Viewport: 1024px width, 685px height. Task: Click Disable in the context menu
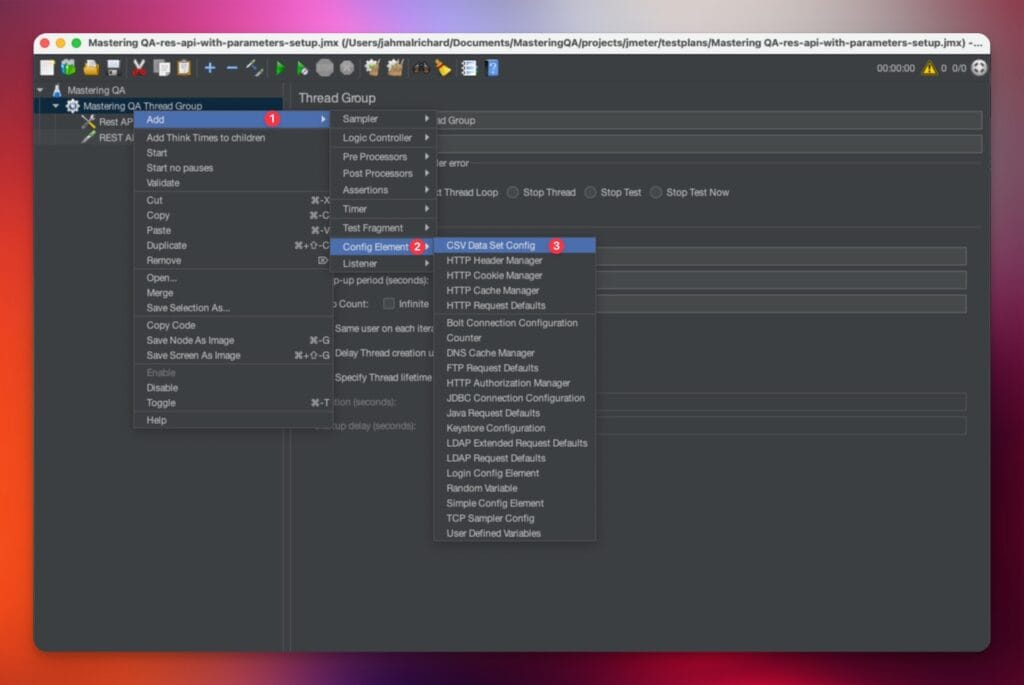pyautogui.click(x=232, y=388)
